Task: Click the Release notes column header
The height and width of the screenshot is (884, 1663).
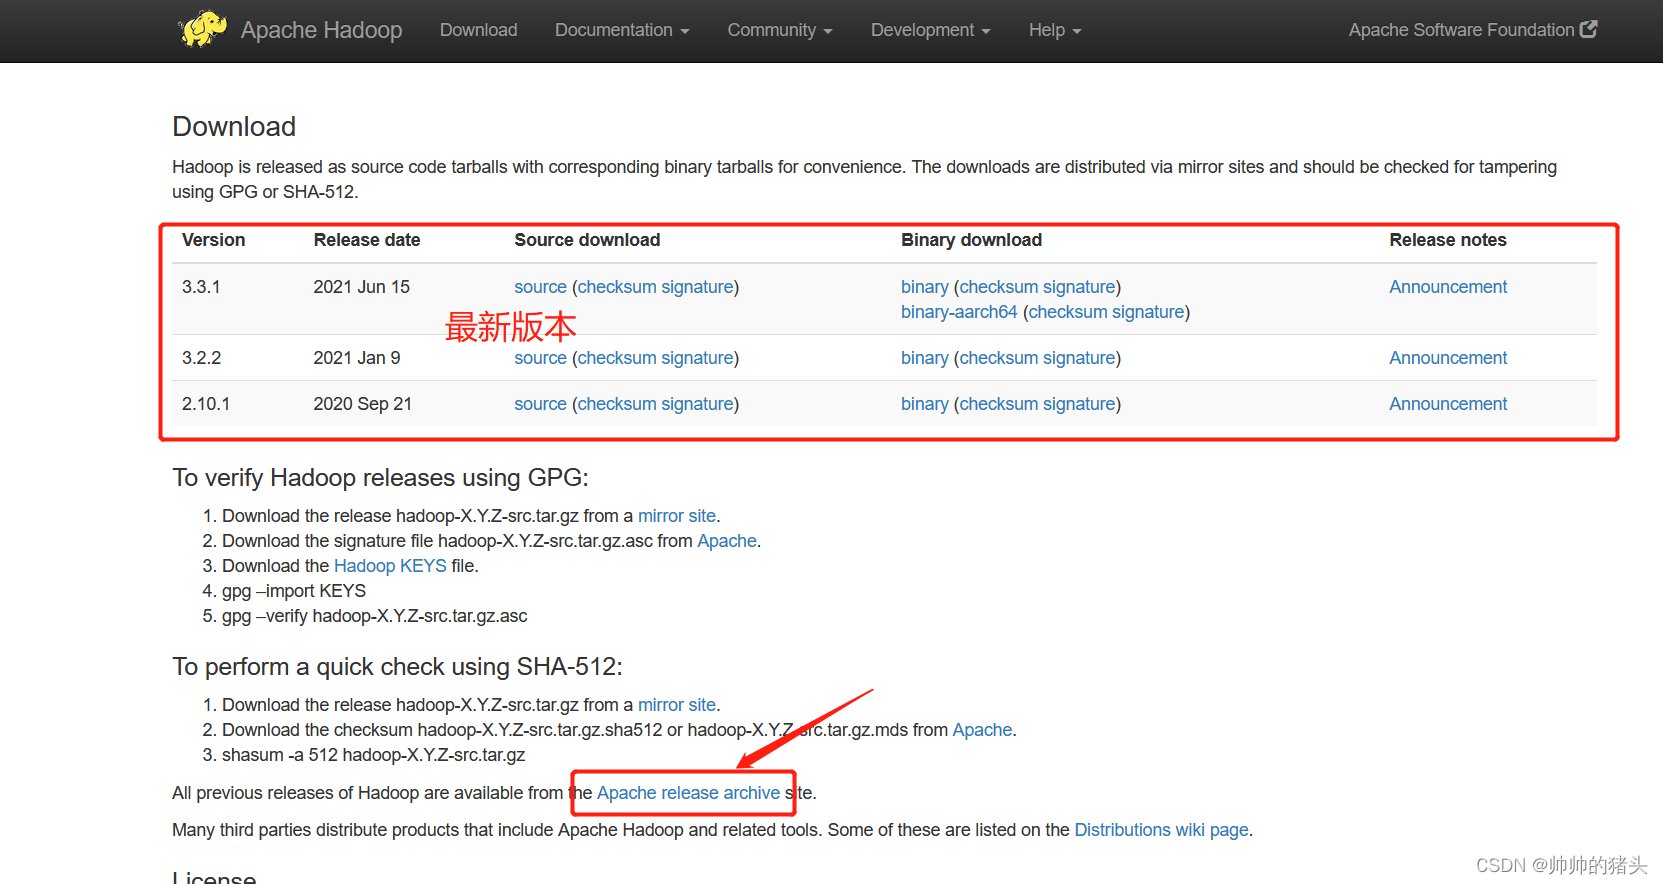Action: [x=1448, y=240]
